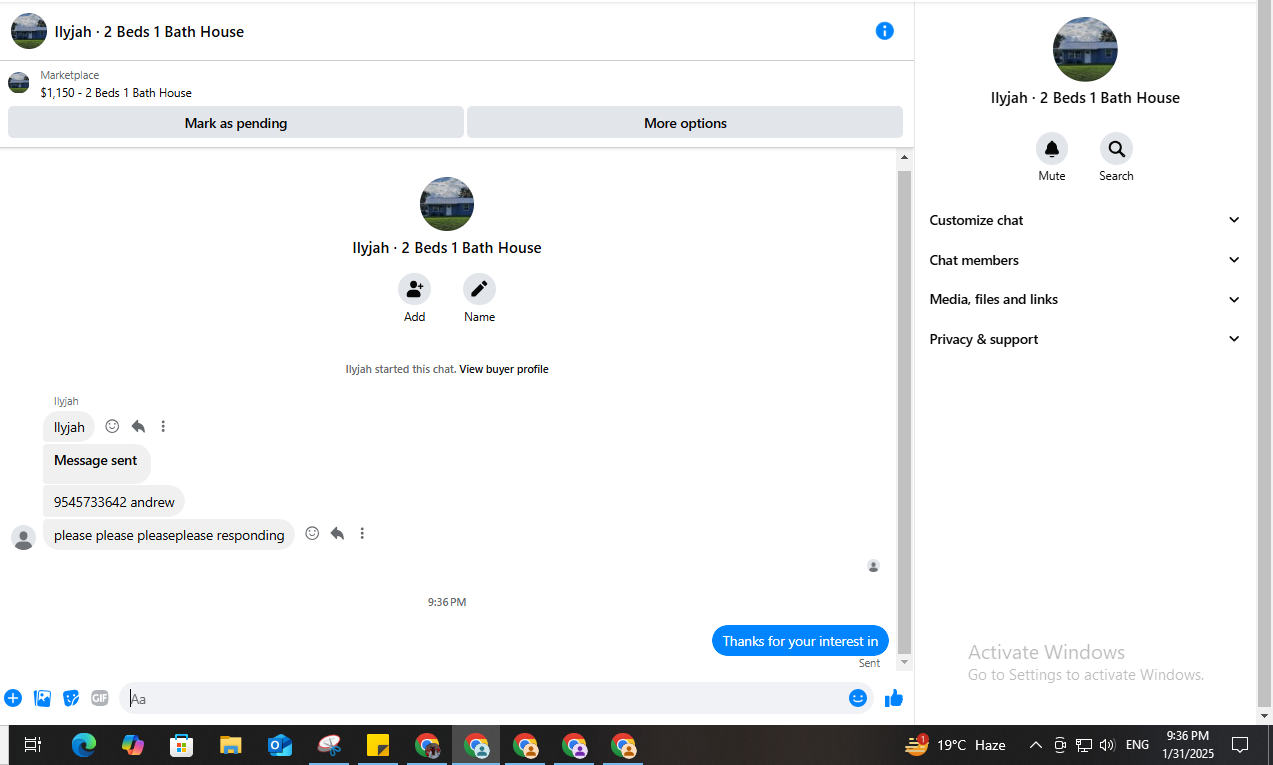
Task: Open taskbar clock showing 1/31/2025
Action: pyautogui.click(x=1187, y=745)
